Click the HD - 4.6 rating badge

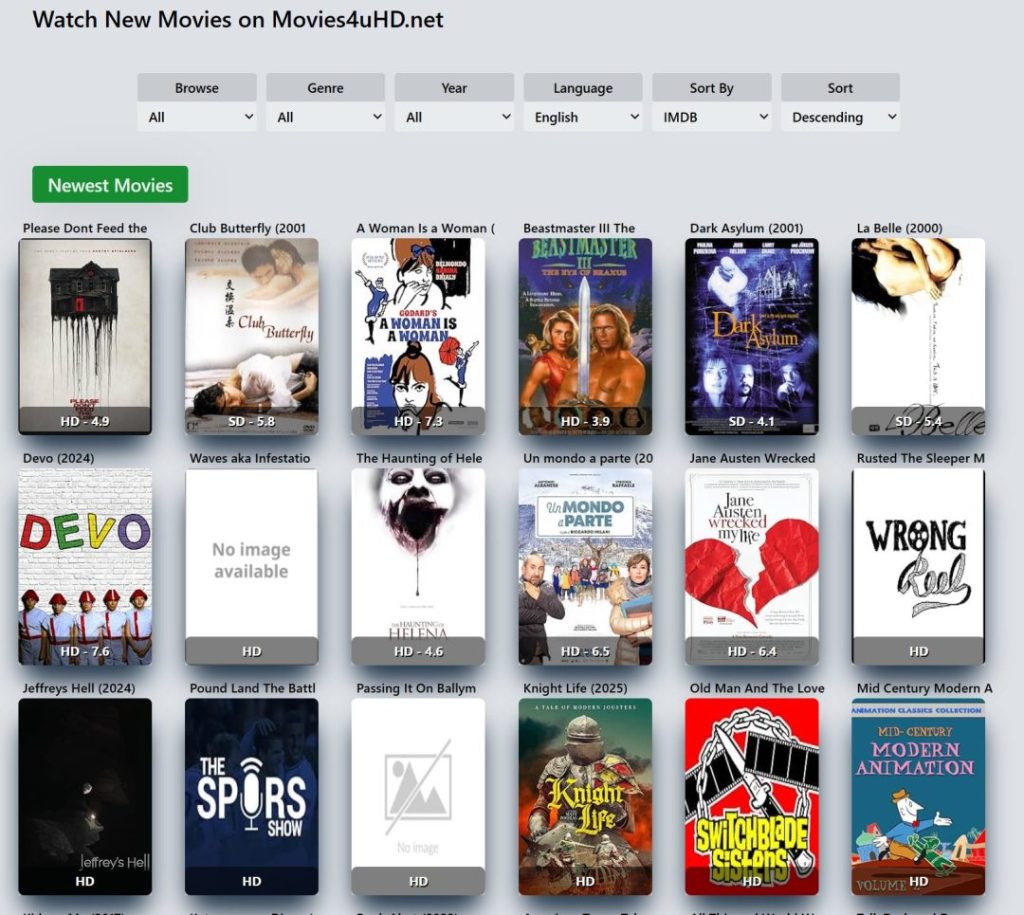(418, 651)
